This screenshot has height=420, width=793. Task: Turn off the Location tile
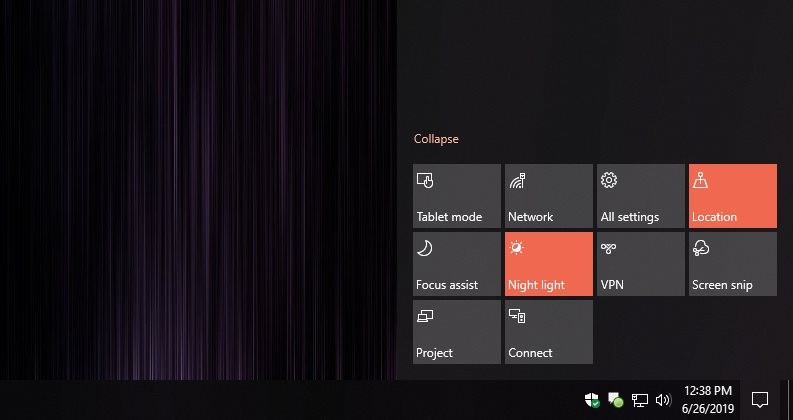[733, 196]
